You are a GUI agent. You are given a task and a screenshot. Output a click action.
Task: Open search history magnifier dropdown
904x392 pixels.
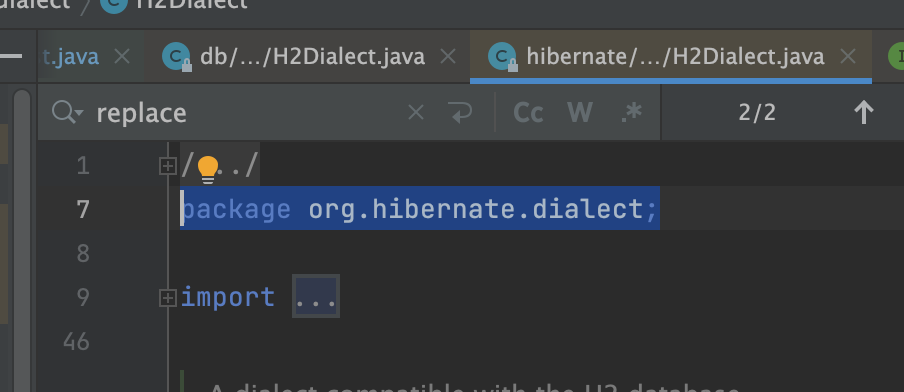tap(67, 112)
